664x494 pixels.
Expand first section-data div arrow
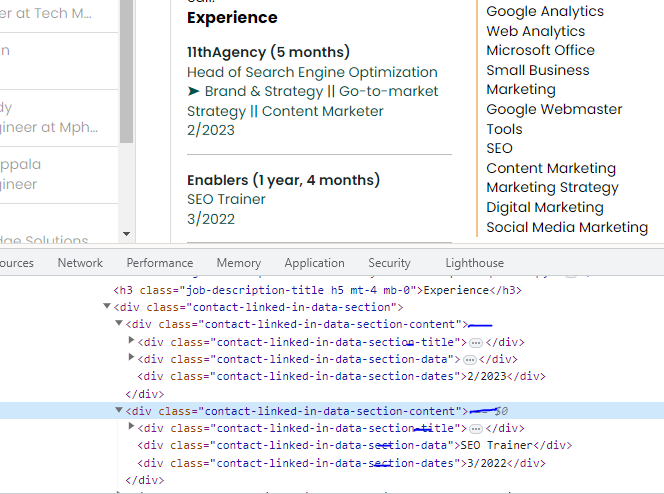pos(132,359)
